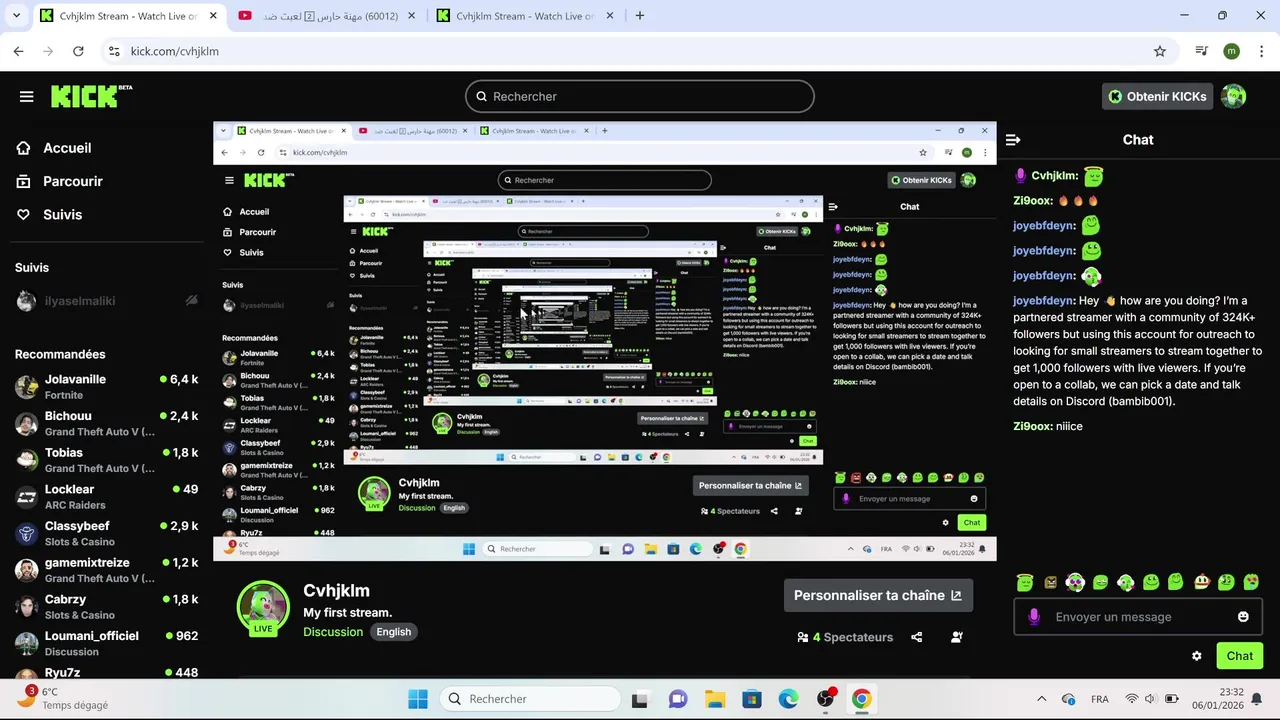Click the Suivis section collapse heading
This screenshot has height=720, width=1280.
pyautogui.click(x=32, y=268)
